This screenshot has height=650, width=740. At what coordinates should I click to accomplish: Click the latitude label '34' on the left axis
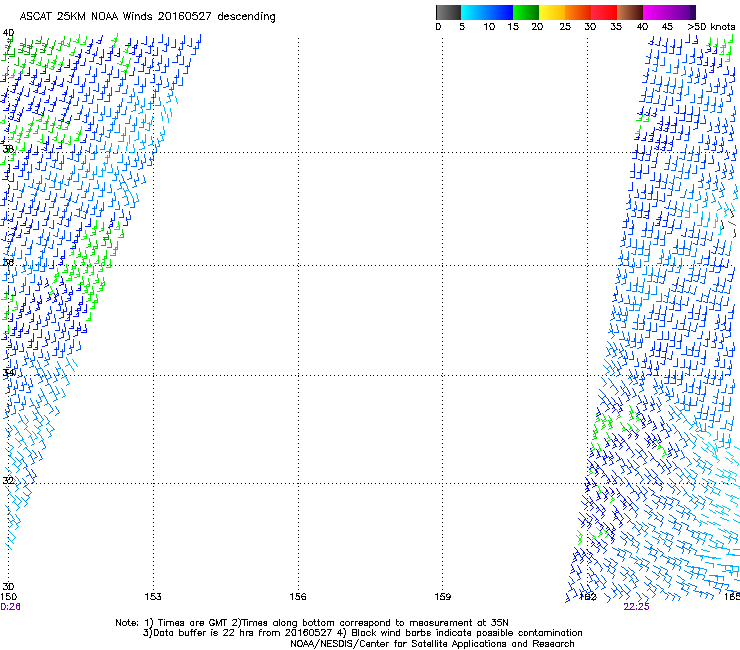[8, 373]
